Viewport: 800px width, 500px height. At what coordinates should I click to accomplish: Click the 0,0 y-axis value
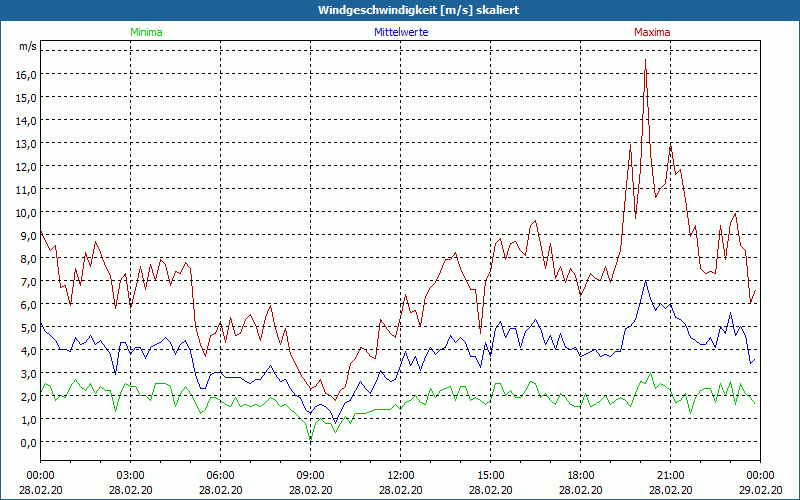[x=26, y=442]
